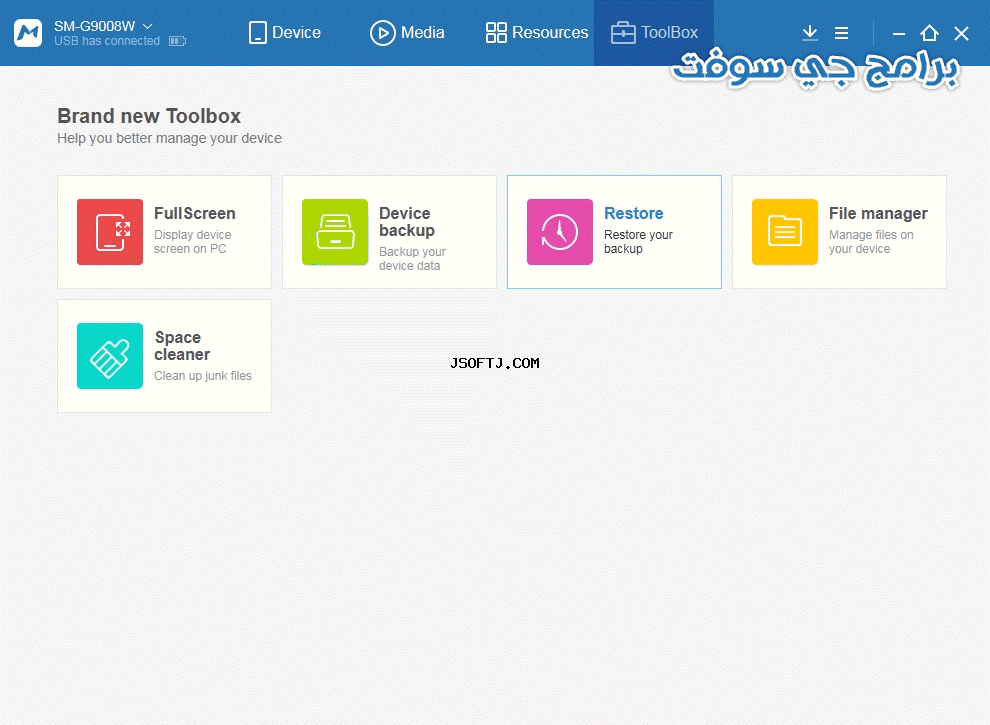Screen dimensions: 990x725
Task: Click 'Manage files on your device' description
Action: [871, 242]
